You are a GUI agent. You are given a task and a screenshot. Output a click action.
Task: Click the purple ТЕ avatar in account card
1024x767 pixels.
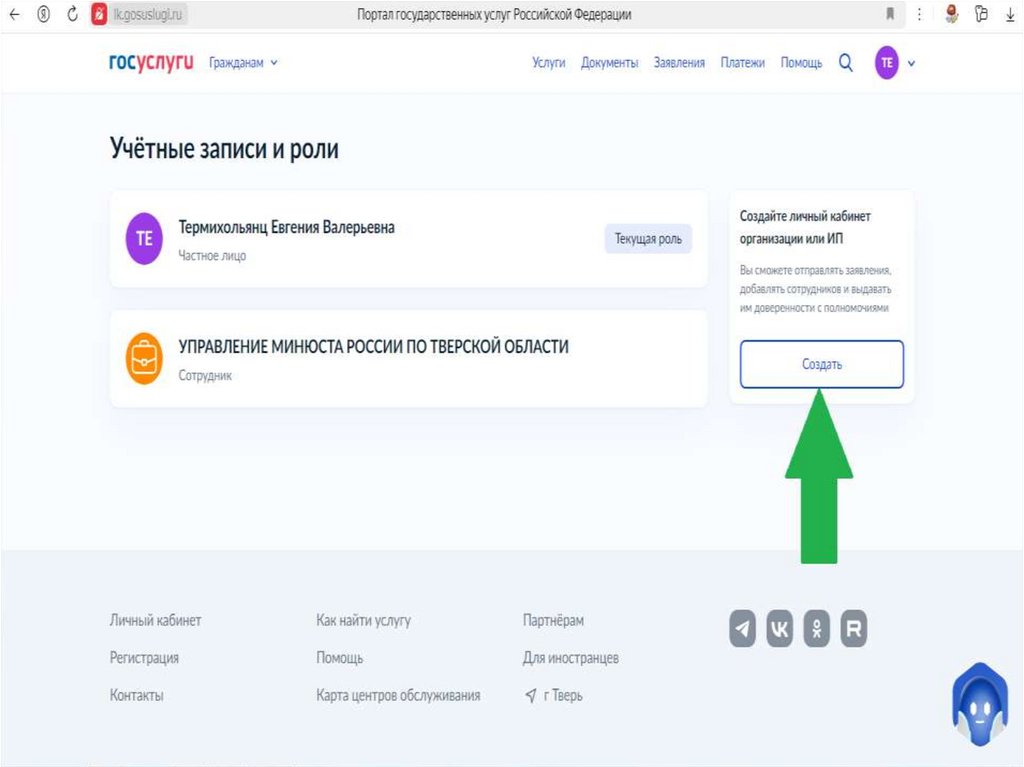click(144, 238)
